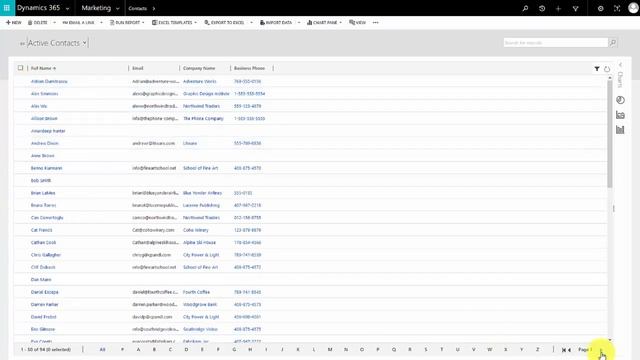The width and height of the screenshot is (640, 360).
Task: Open the Cat Francis contact
Action: pos(41,230)
